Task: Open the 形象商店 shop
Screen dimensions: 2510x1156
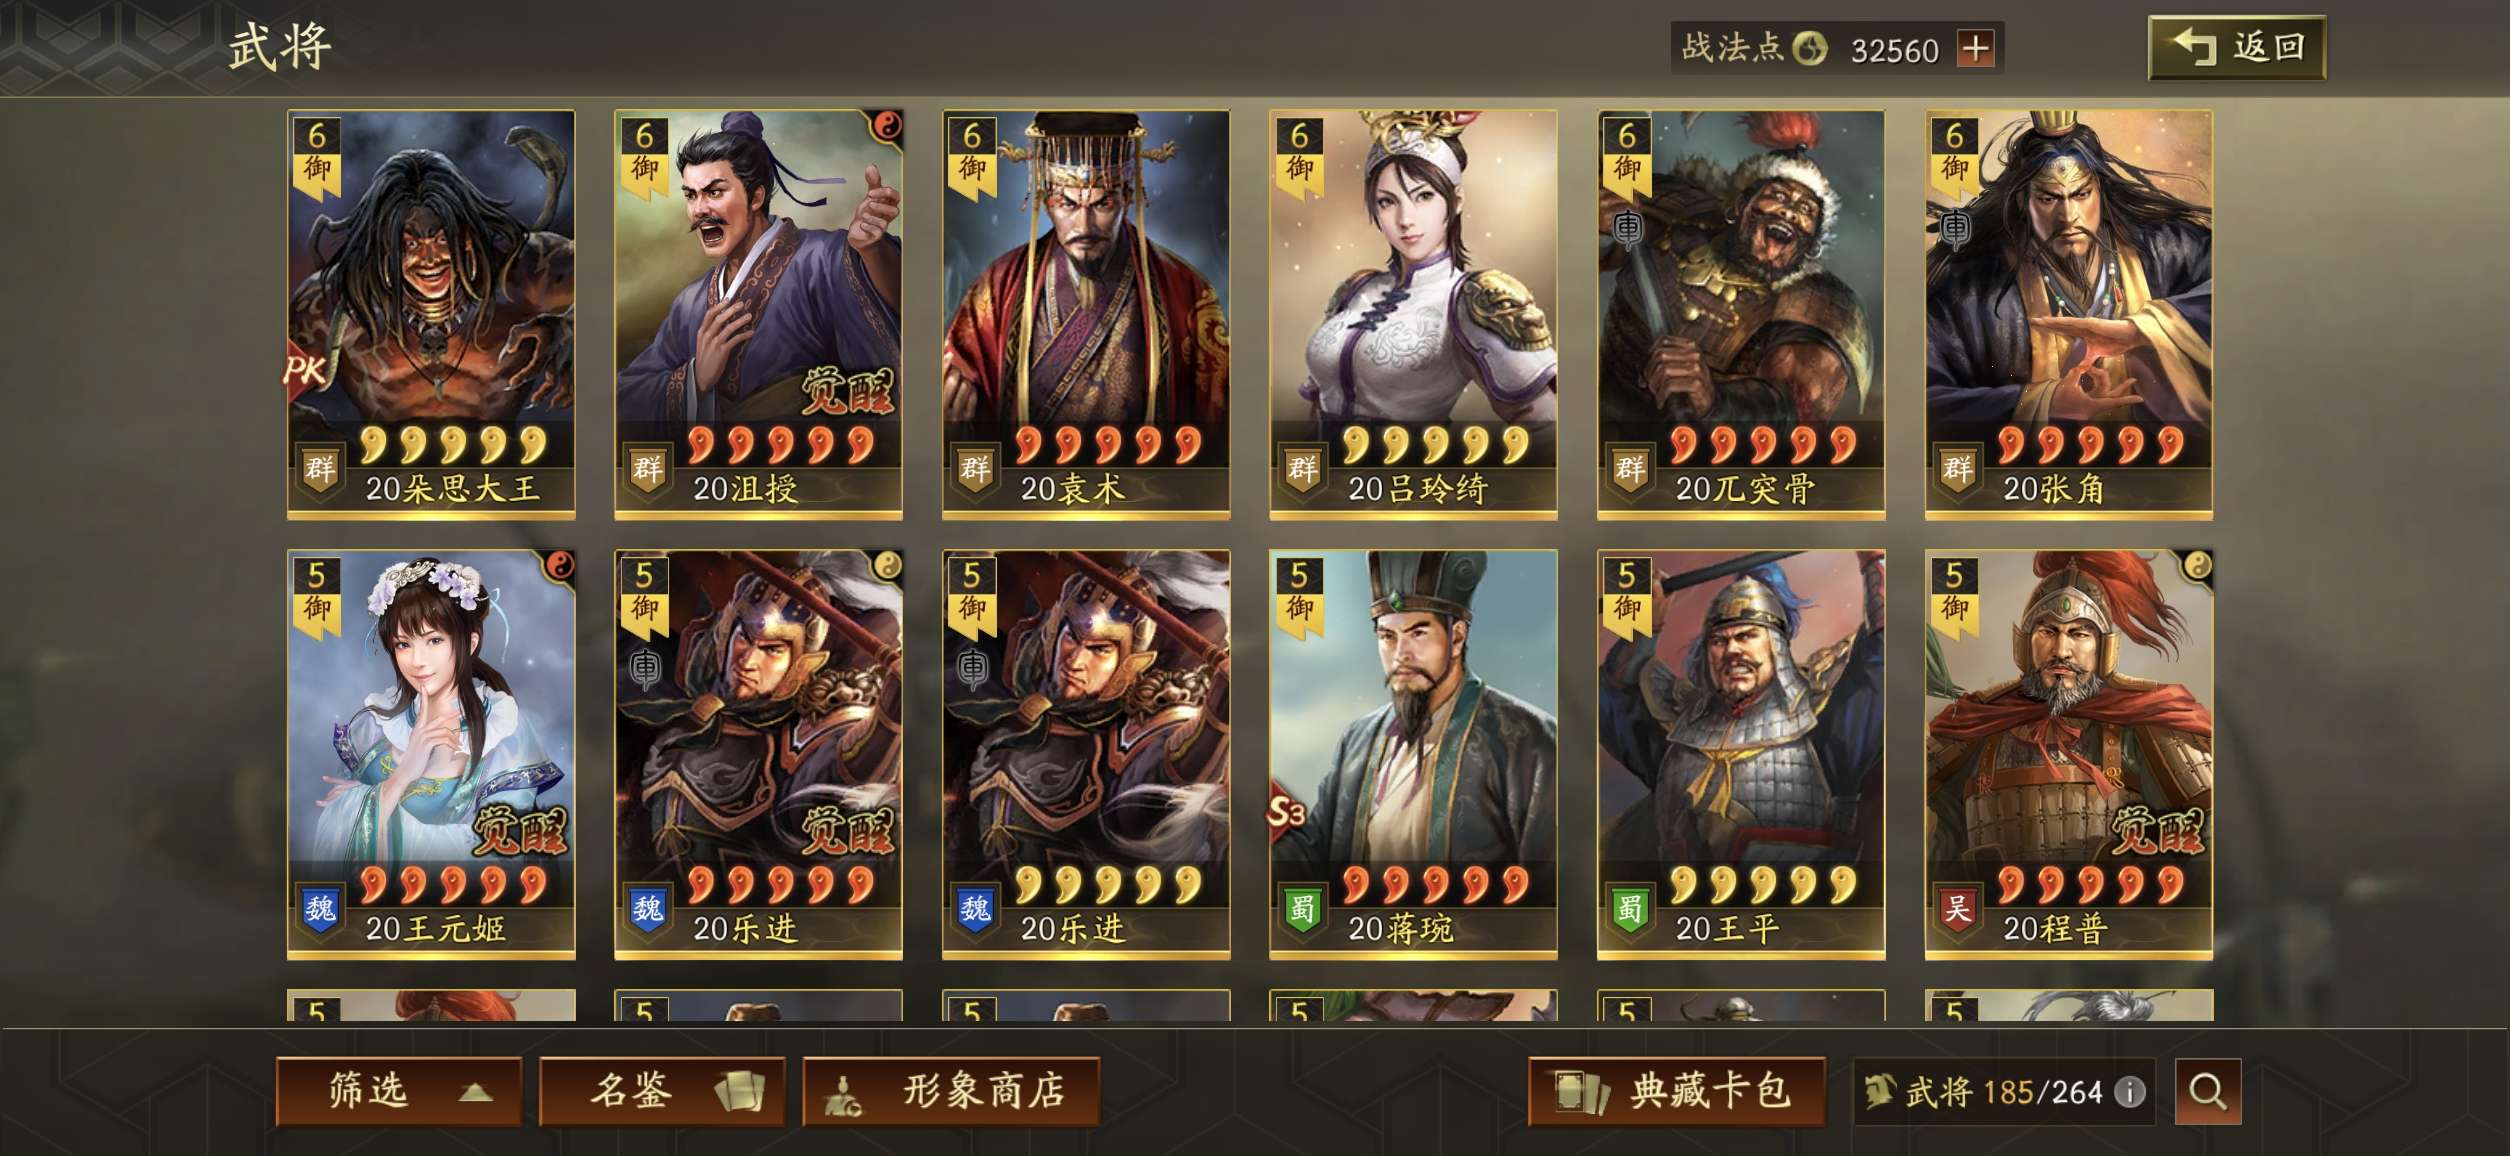Action: click(951, 1091)
